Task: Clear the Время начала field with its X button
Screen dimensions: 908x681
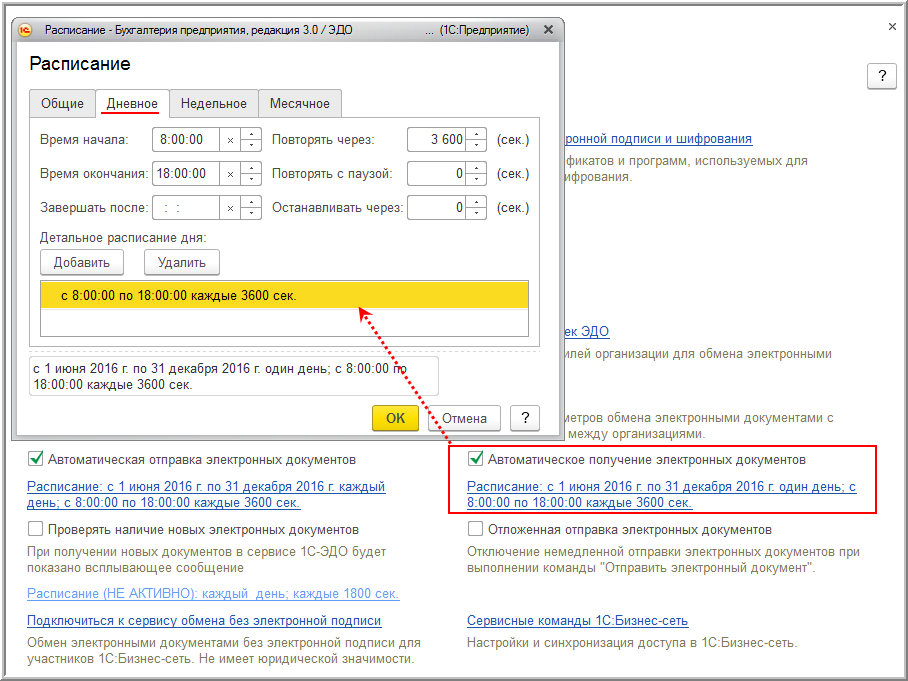Action: pos(230,140)
